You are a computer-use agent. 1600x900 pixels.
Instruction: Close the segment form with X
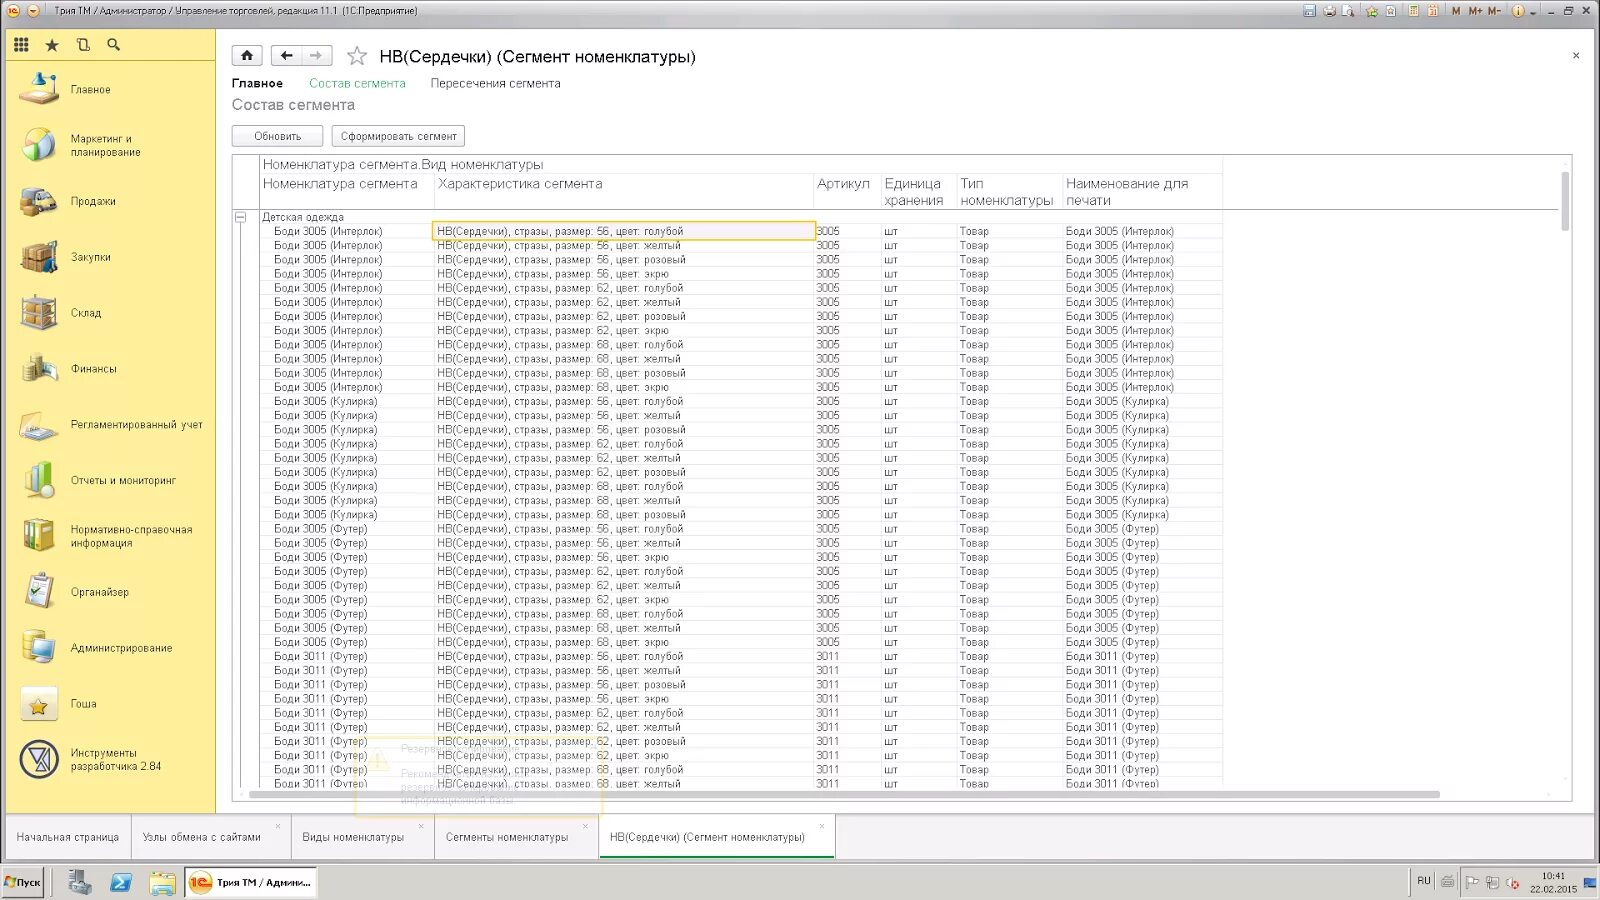tap(1576, 56)
